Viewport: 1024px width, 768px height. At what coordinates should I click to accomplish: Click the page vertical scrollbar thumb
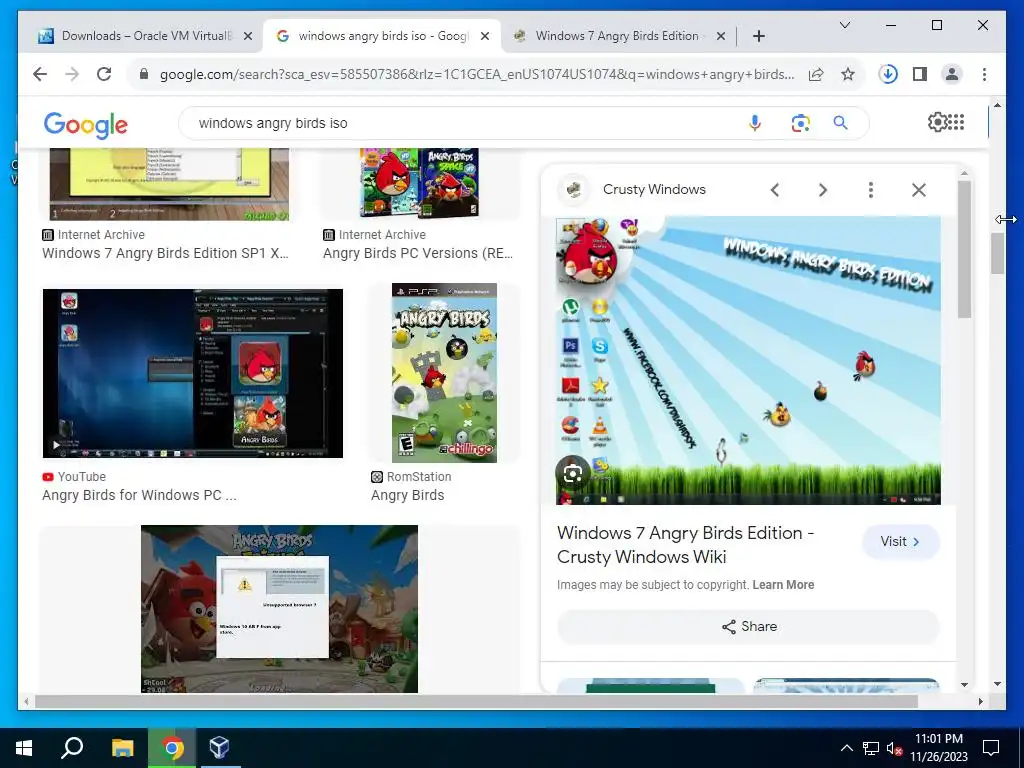997,253
